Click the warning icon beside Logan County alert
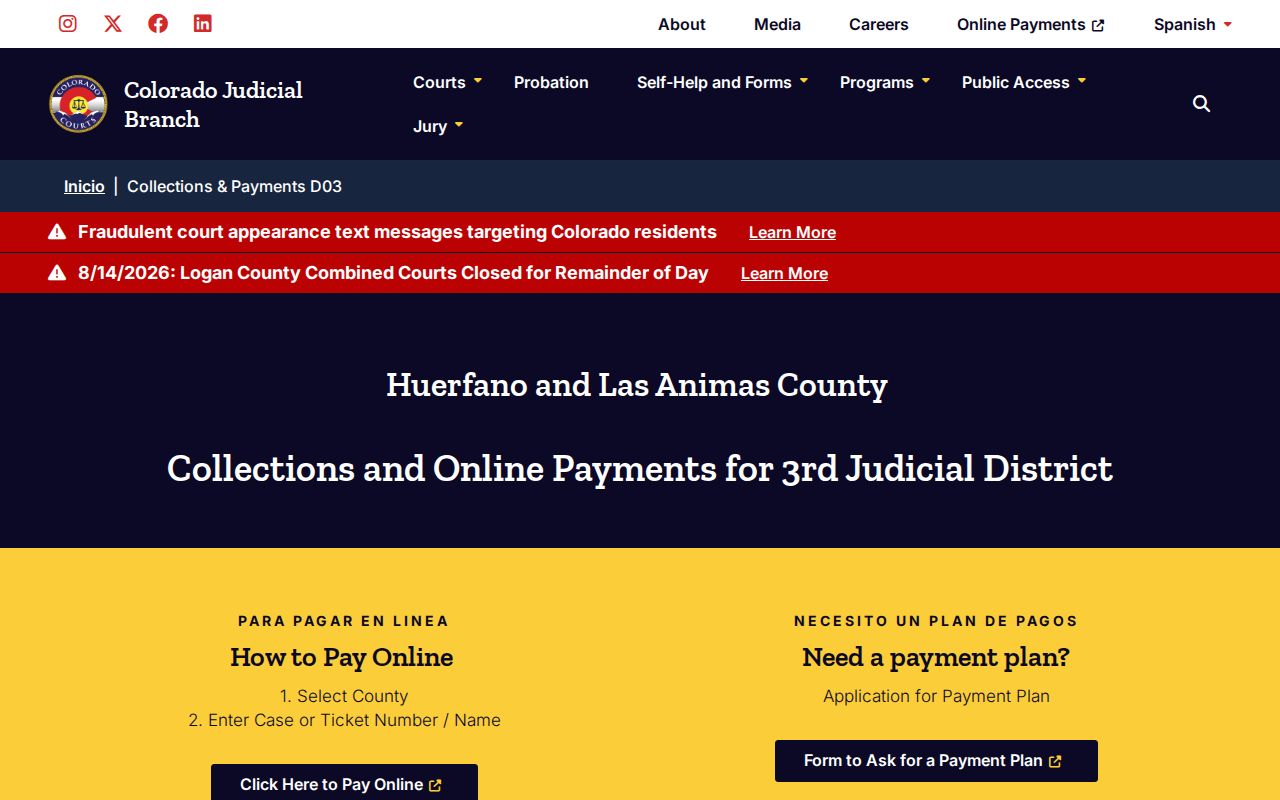Viewport: 1280px width, 800px height. tap(57, 273)
